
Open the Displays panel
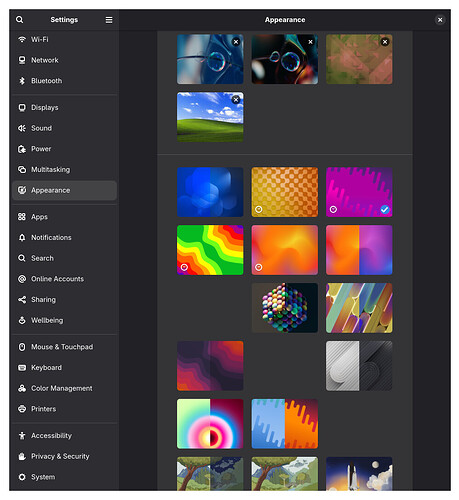tap(64, 107)
